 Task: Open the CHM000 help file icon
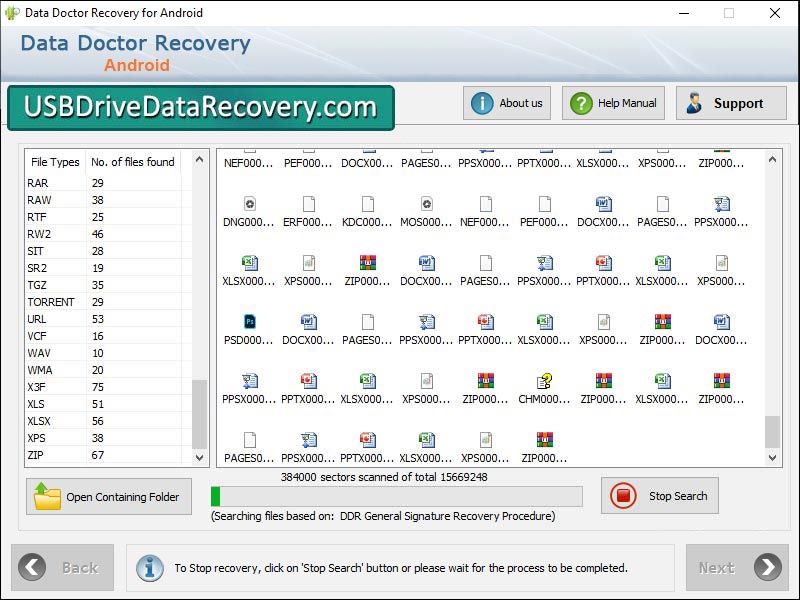pos(544,382)
